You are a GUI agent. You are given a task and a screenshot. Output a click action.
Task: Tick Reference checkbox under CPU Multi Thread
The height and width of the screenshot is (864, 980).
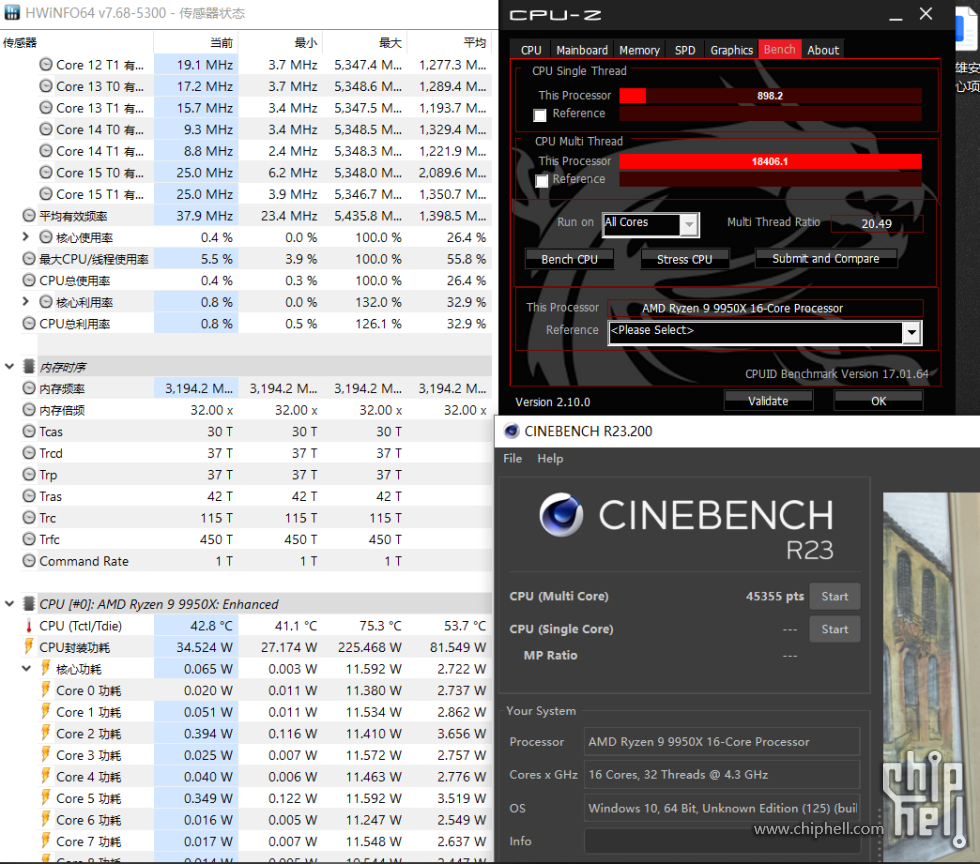[542, 181]
